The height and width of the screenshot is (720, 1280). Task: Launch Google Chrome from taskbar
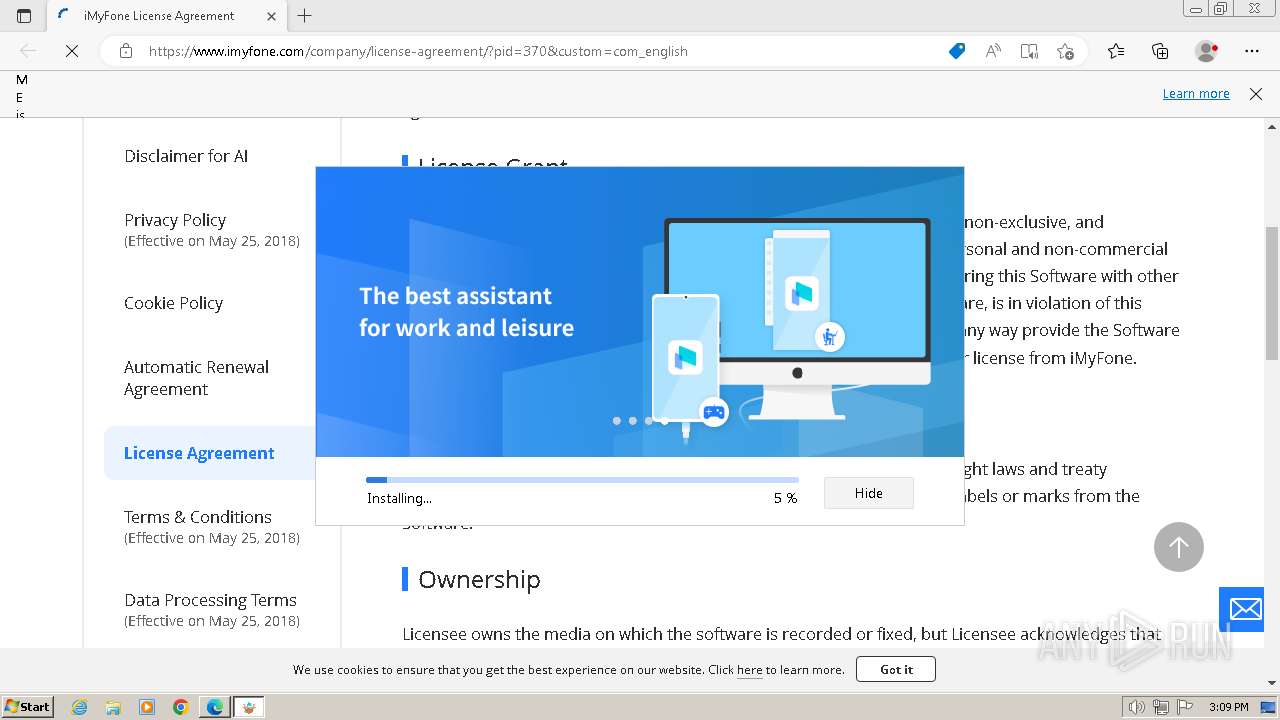181,707
